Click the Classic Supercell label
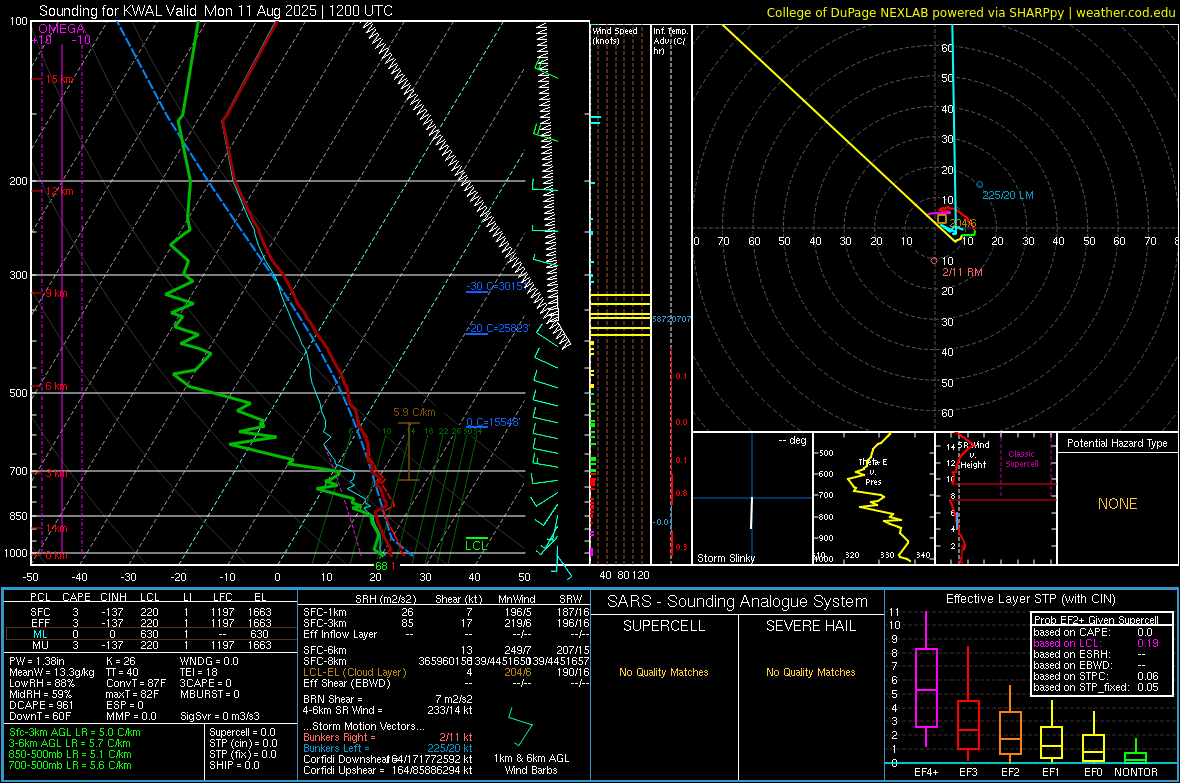Viewport: 1180px width, 783px height. (x=1021, y=459)
